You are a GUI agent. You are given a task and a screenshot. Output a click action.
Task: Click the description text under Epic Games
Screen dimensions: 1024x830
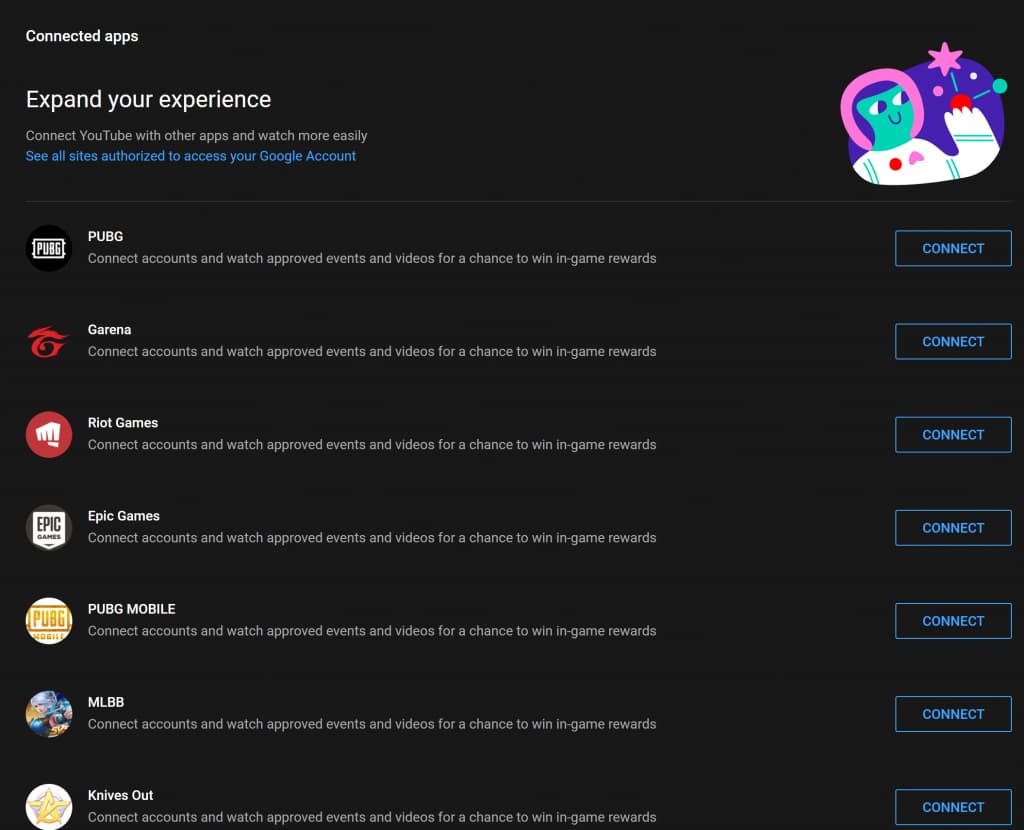372,538
